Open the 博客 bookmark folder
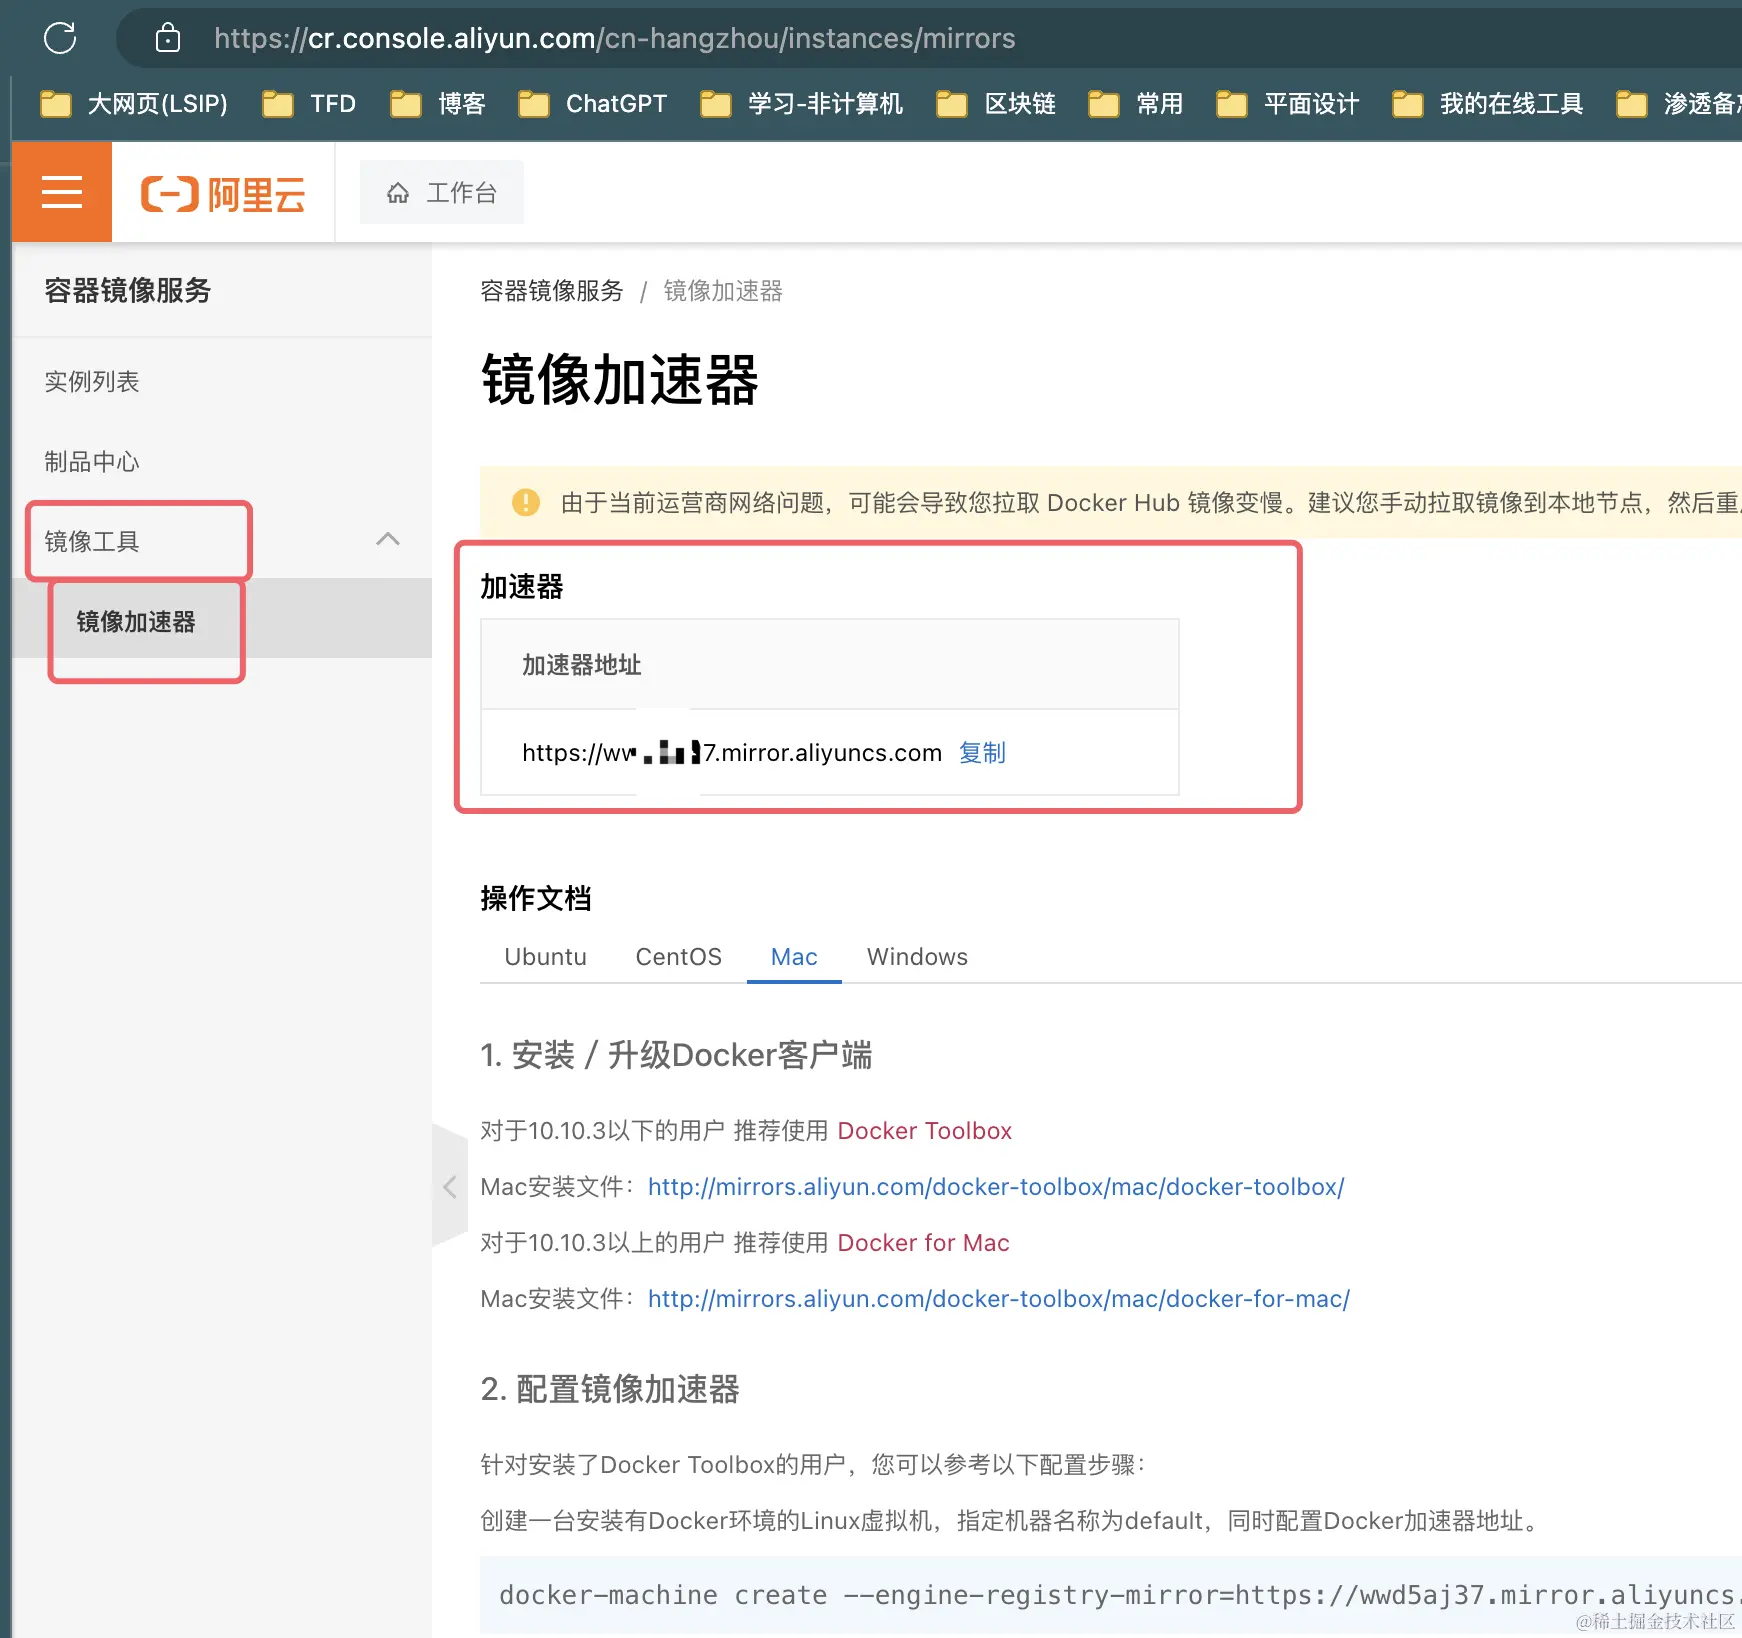The image size is (1742, 1638). (x=438, y=104)
